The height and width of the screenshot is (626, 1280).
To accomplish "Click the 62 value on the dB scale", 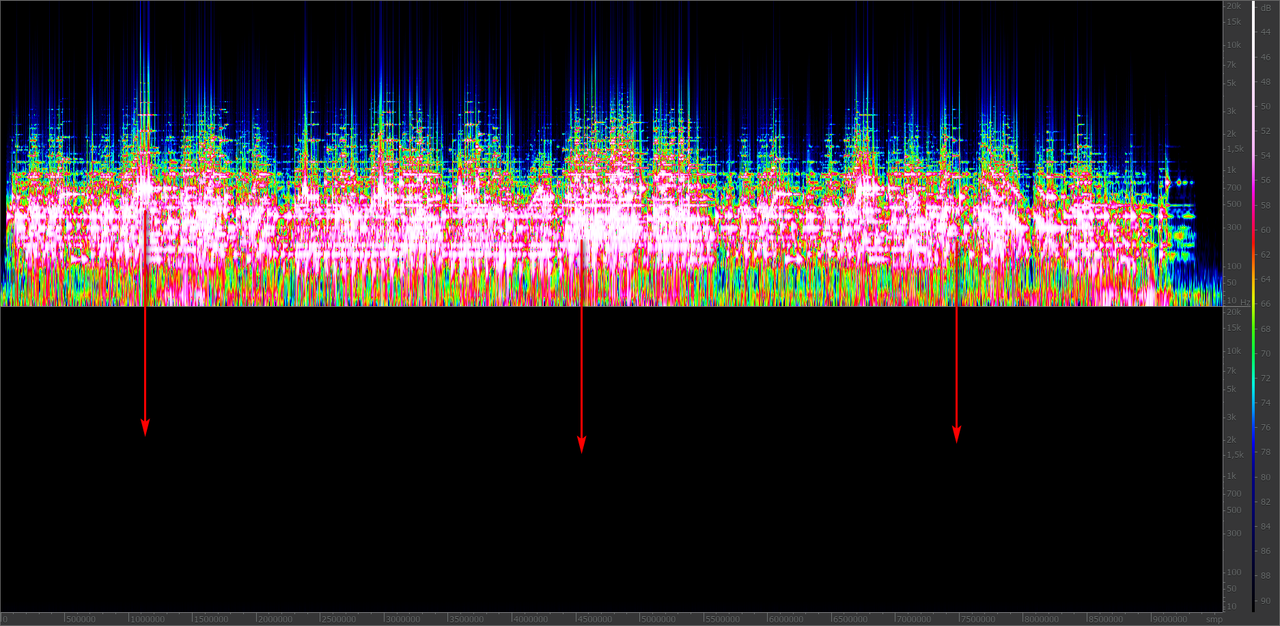I will (x=1266, y=254).
